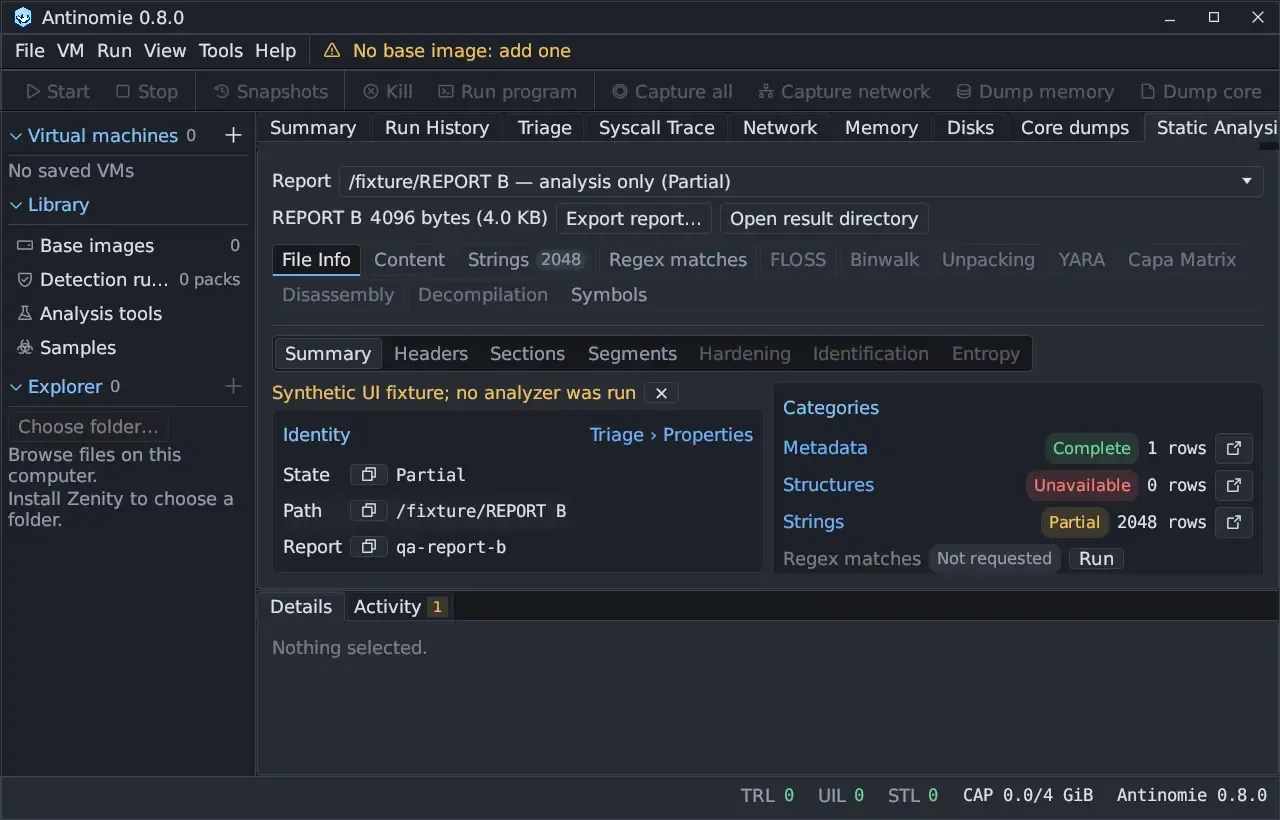This screenshot has height=820, width=1280.
Task: Switch to the Disks tab
Action: (x=971, y=128)
